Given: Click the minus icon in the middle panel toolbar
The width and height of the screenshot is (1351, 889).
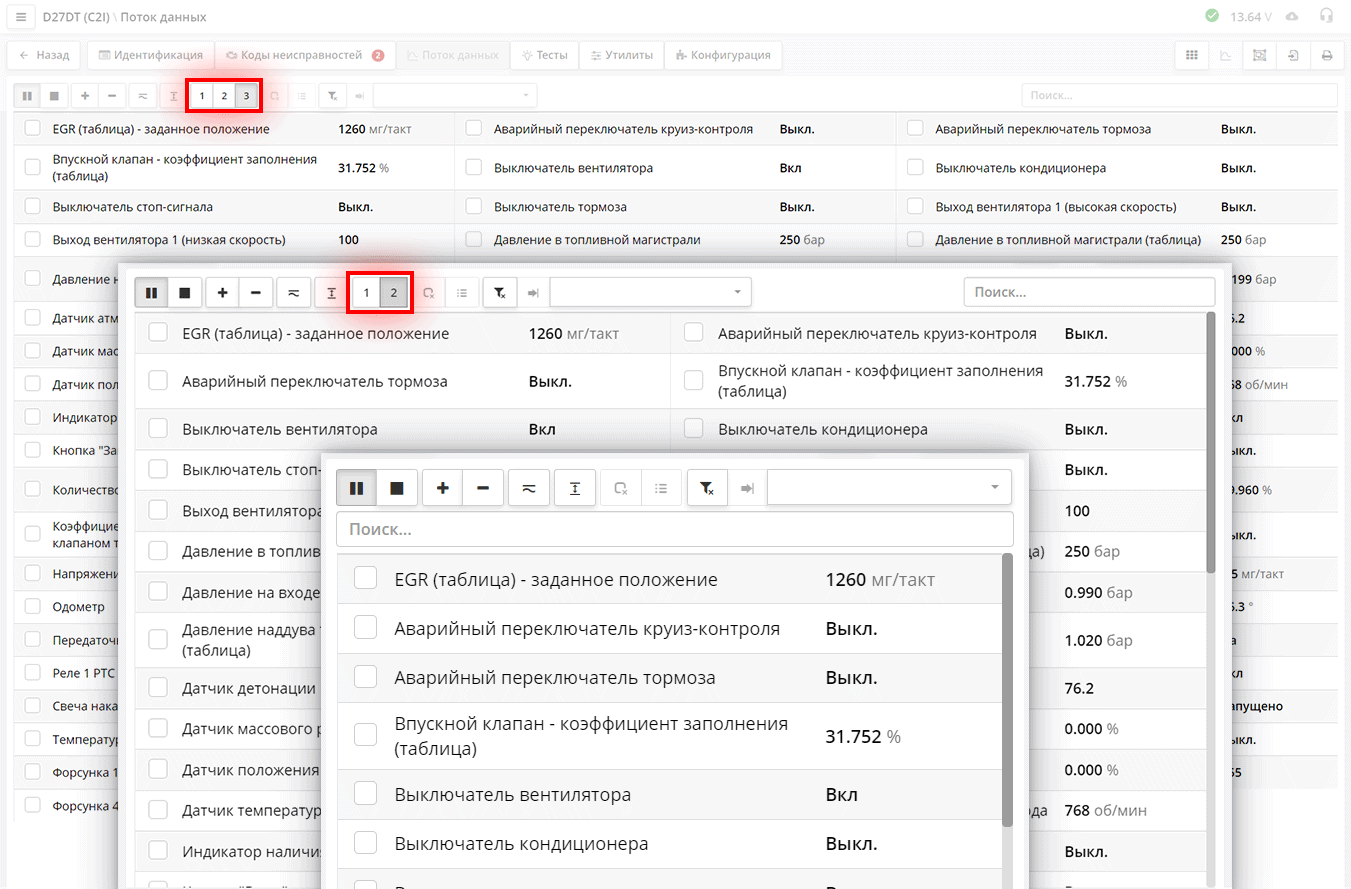Looking at the screenshot, I should click(x=256, y=293).
